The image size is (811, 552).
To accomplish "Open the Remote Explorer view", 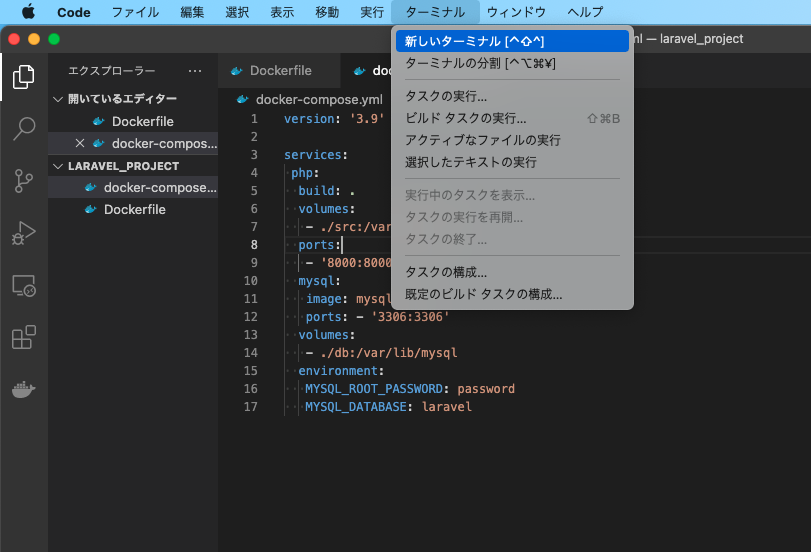I will click(23, 286).
